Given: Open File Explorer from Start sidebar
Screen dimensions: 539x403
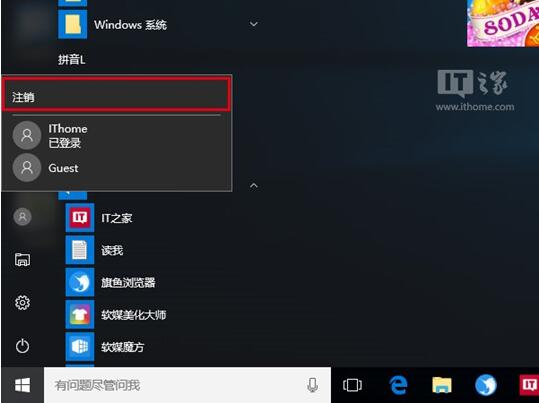Looking at the screenshot, I should (22, 260).
